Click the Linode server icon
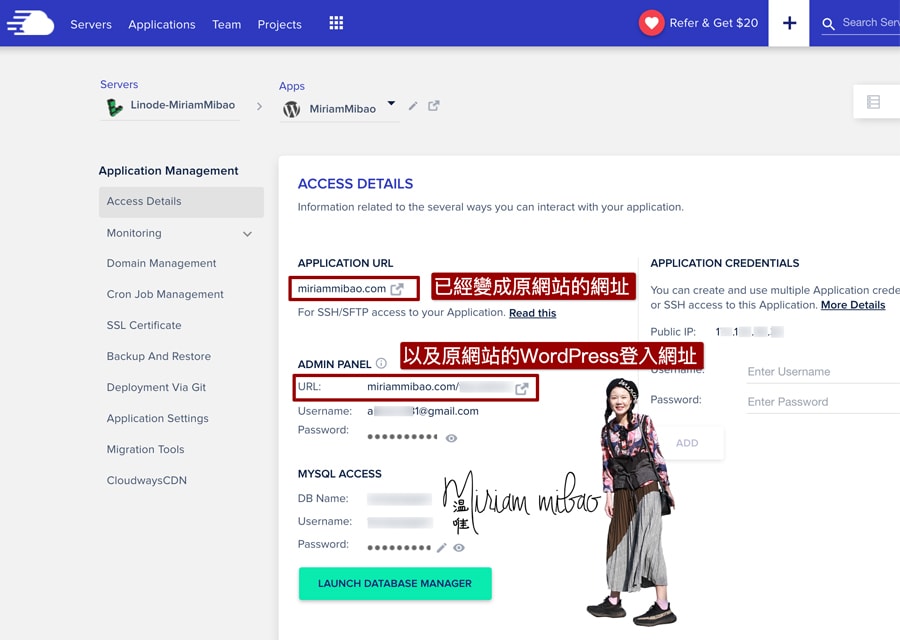The width and height of the screenshot is (900, 640). pyautogui.click(x=114, y=107)
